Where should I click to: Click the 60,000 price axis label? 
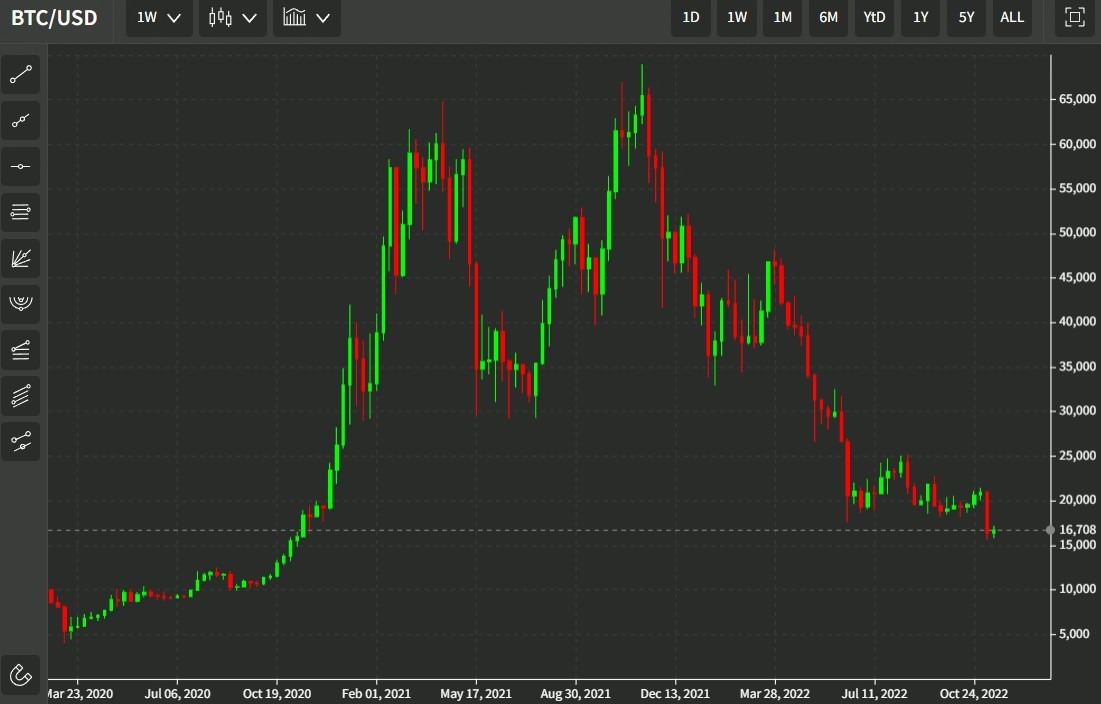(1077, 144)
